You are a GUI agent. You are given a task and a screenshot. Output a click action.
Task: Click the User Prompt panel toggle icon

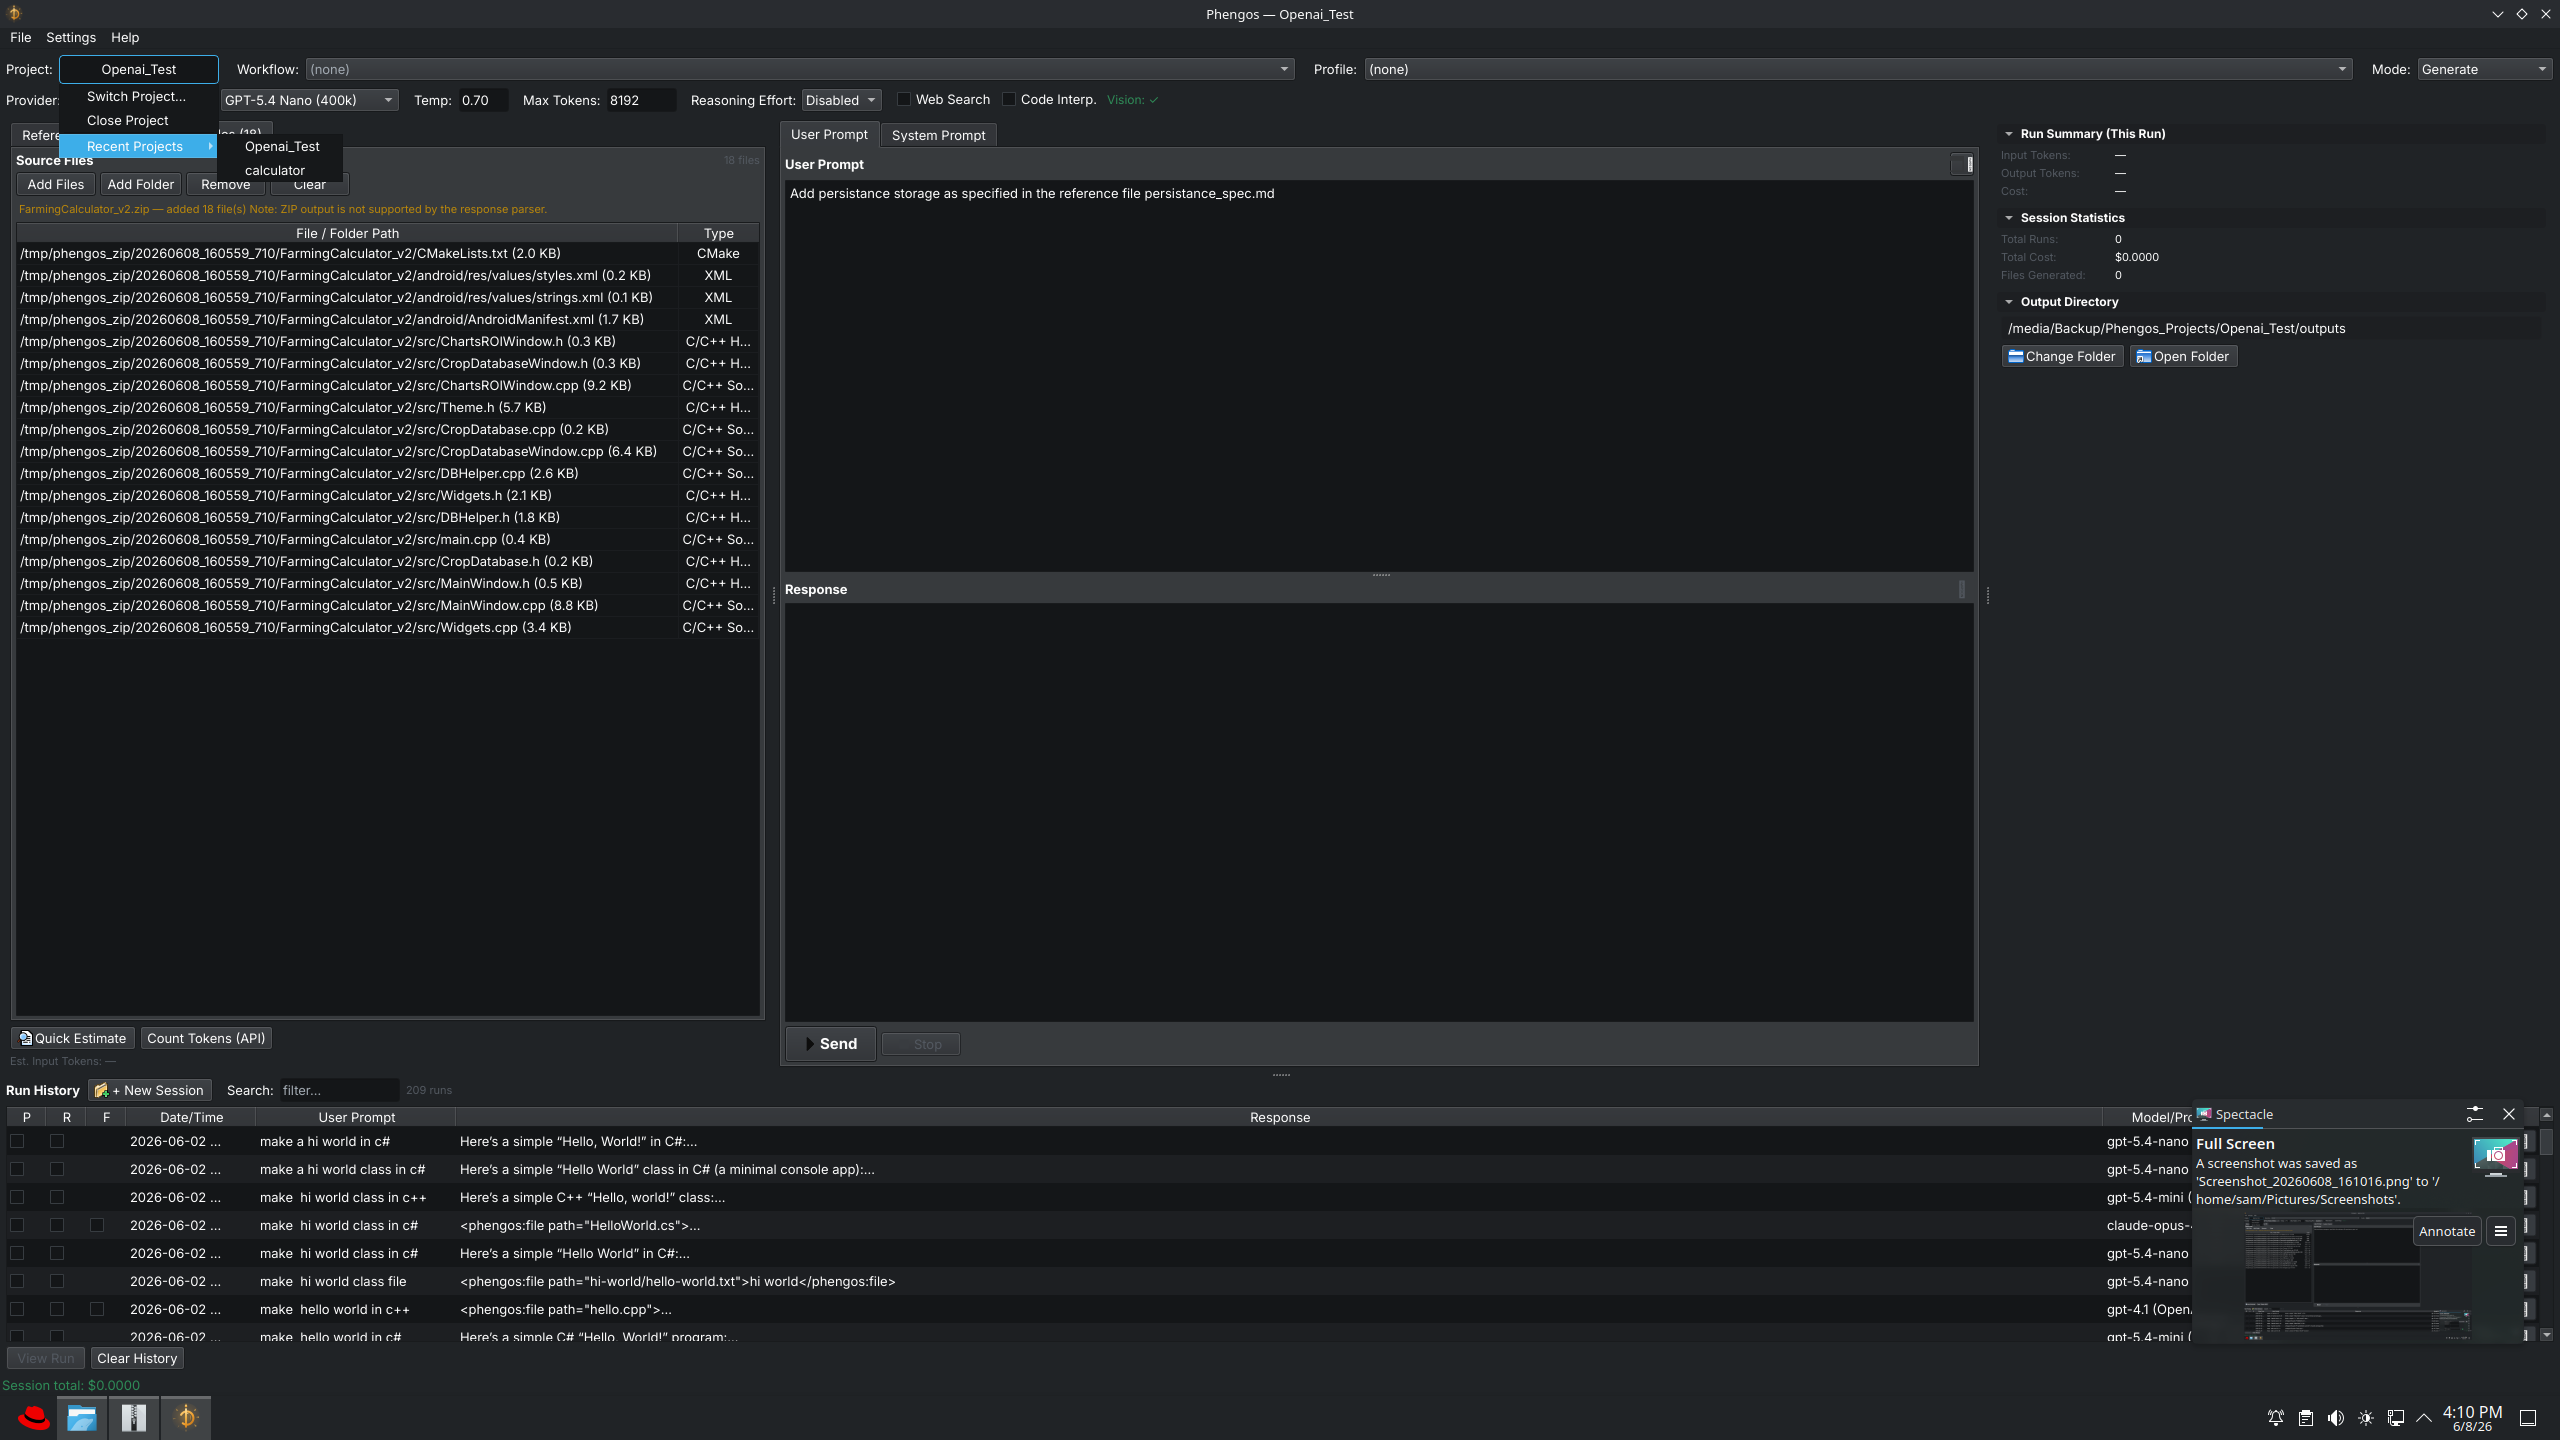tap(1962, 164)
